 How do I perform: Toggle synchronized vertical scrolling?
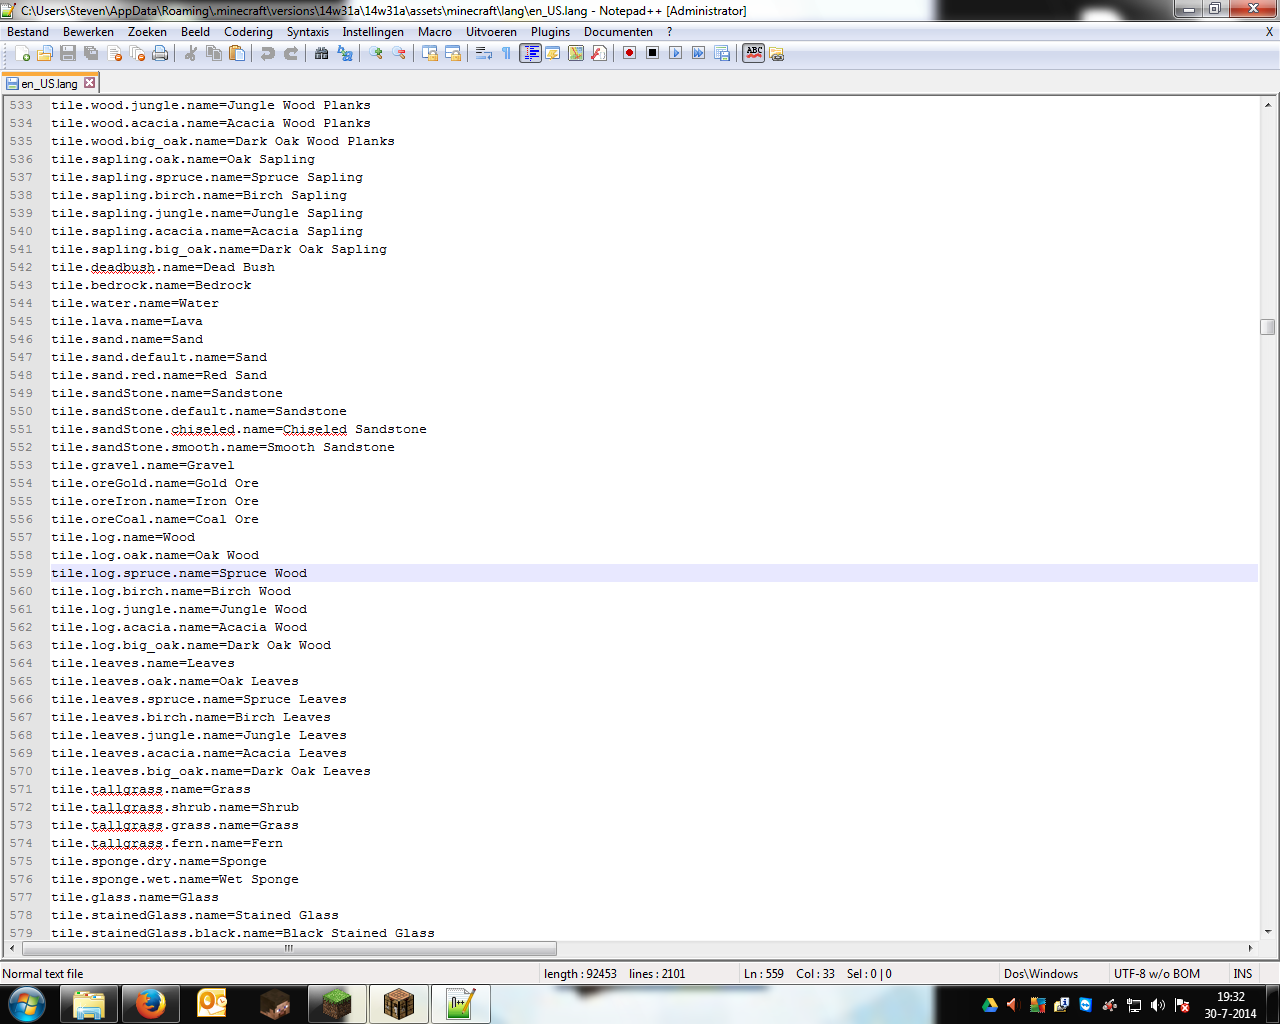pos(429,53)
